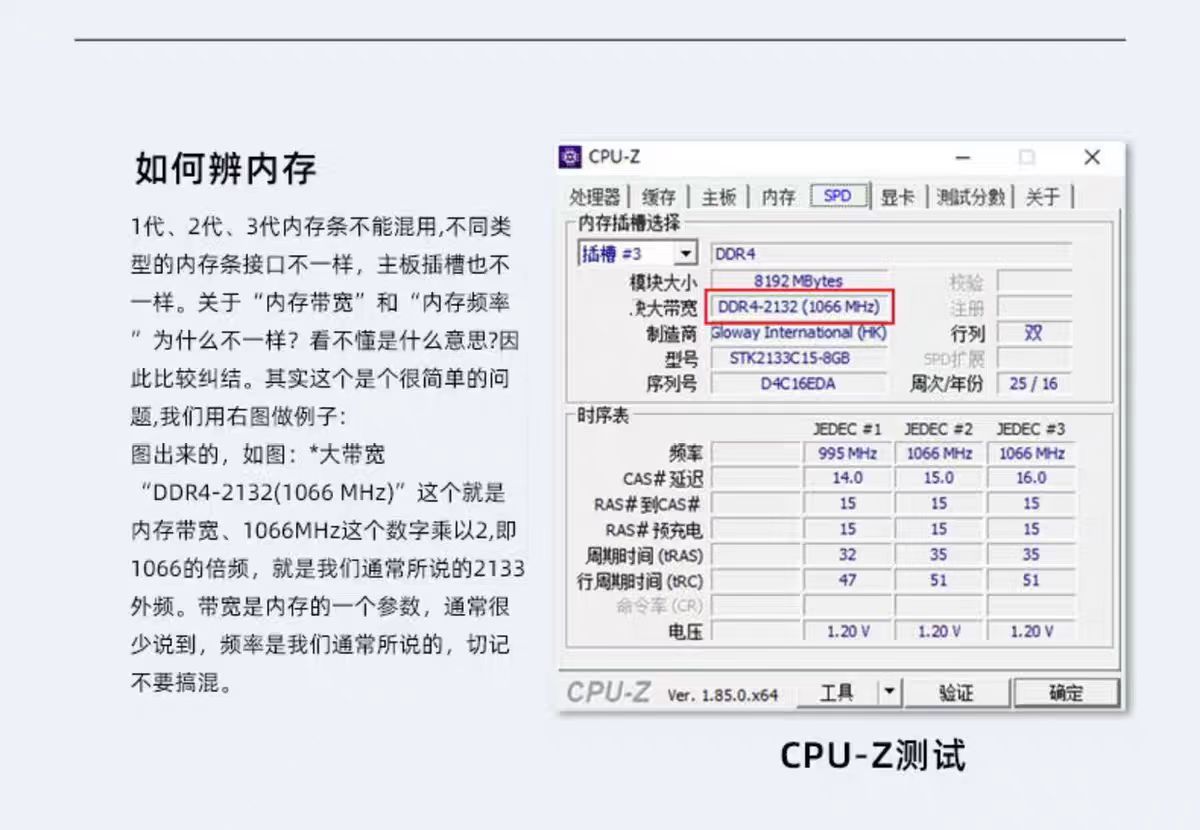Select the serial number field showing D4C16EDA
The image size is (1200, 830).
(x=798, y=383)
